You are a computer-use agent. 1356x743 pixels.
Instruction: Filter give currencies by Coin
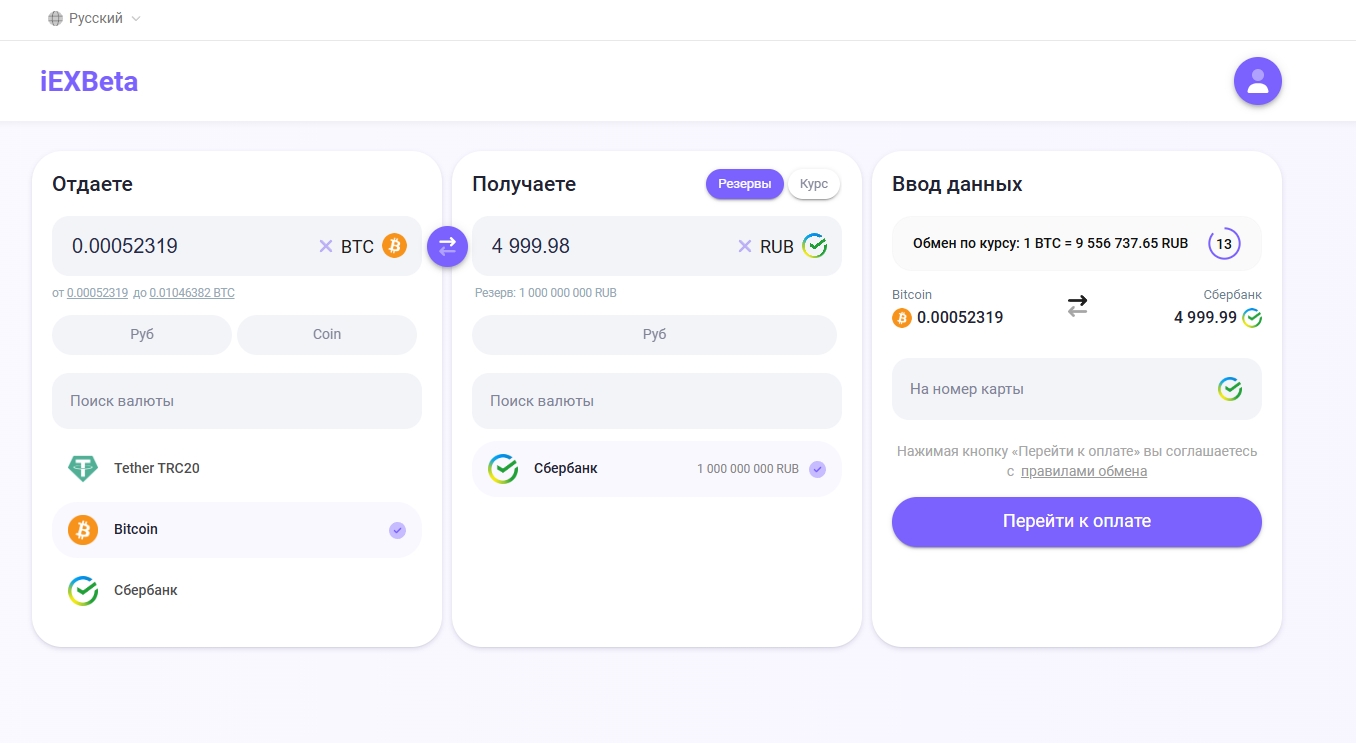pos(326,334)
